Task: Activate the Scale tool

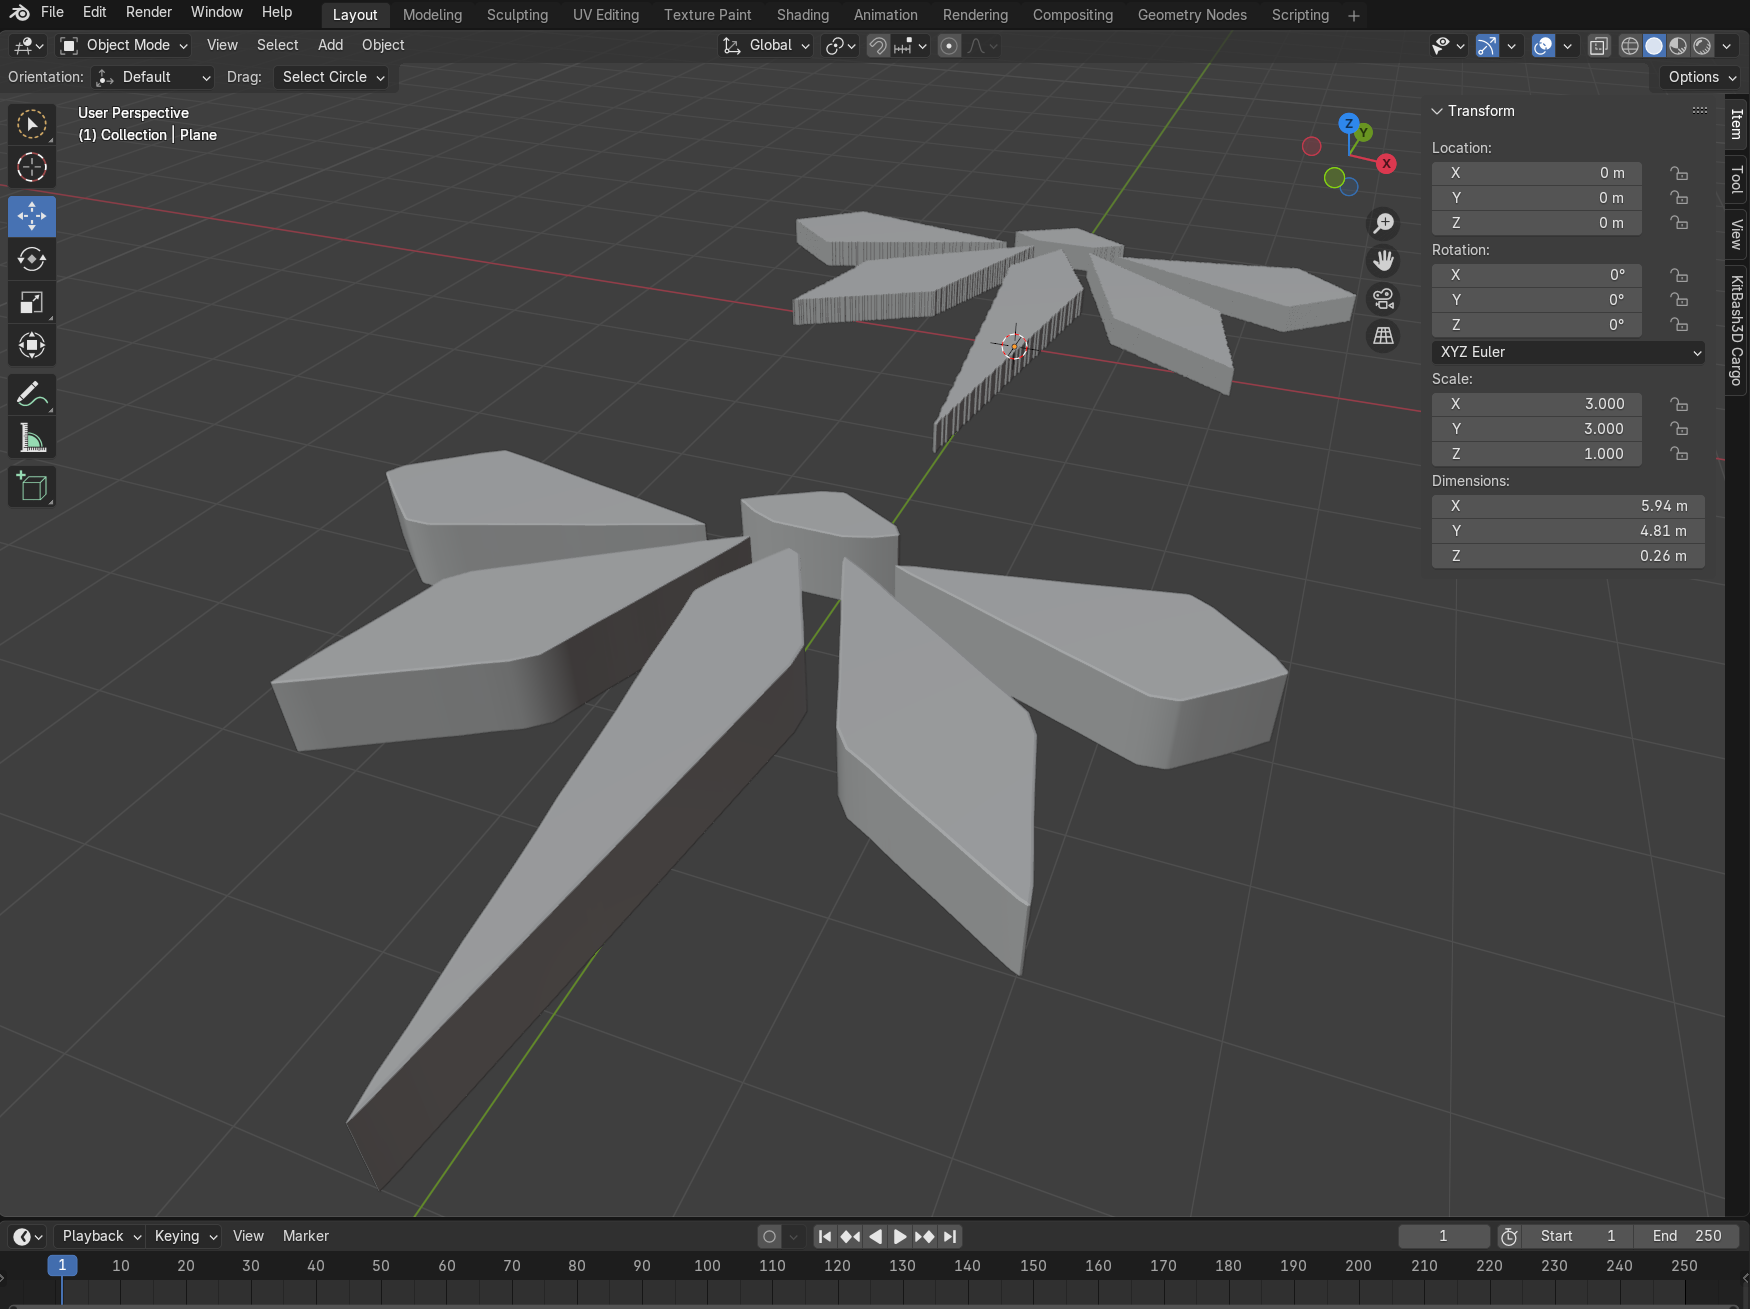Action: pyautogui.click(x=32, y=303)
